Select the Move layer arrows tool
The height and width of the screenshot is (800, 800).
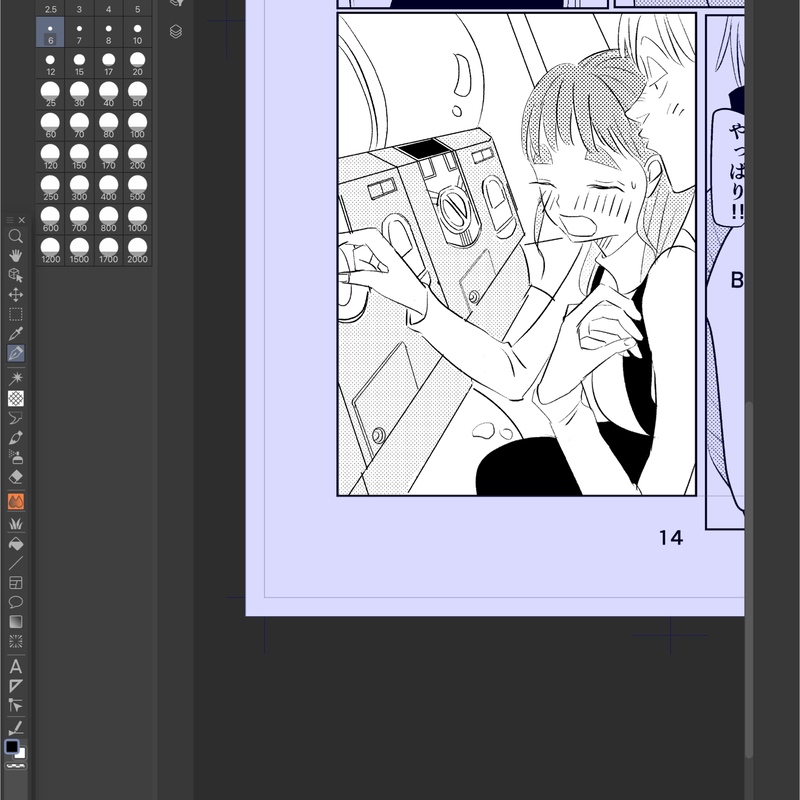point(16,294)
